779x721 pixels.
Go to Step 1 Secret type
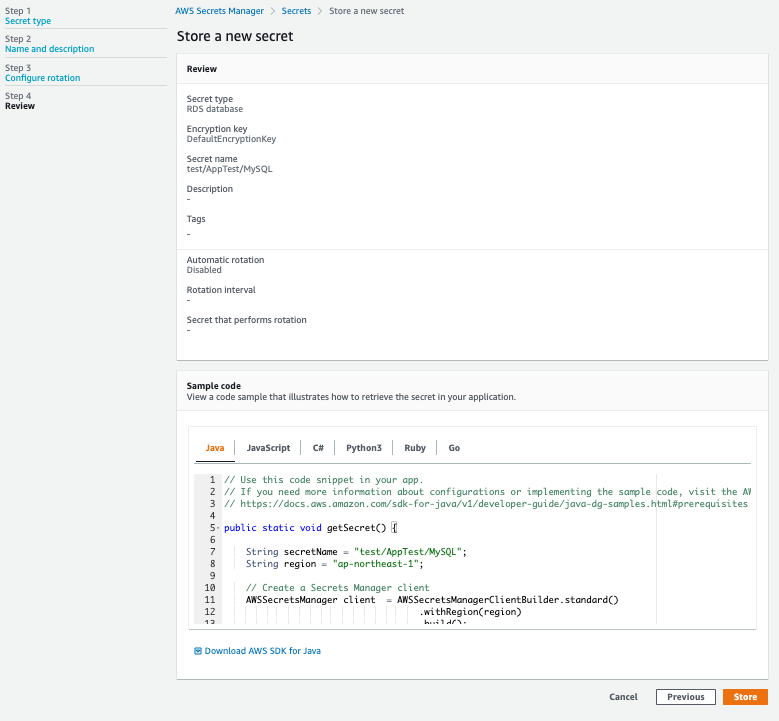28,21
